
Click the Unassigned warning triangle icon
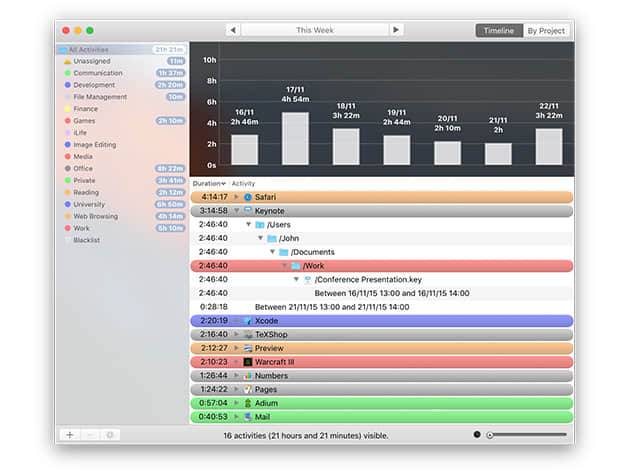pos(68,61)
